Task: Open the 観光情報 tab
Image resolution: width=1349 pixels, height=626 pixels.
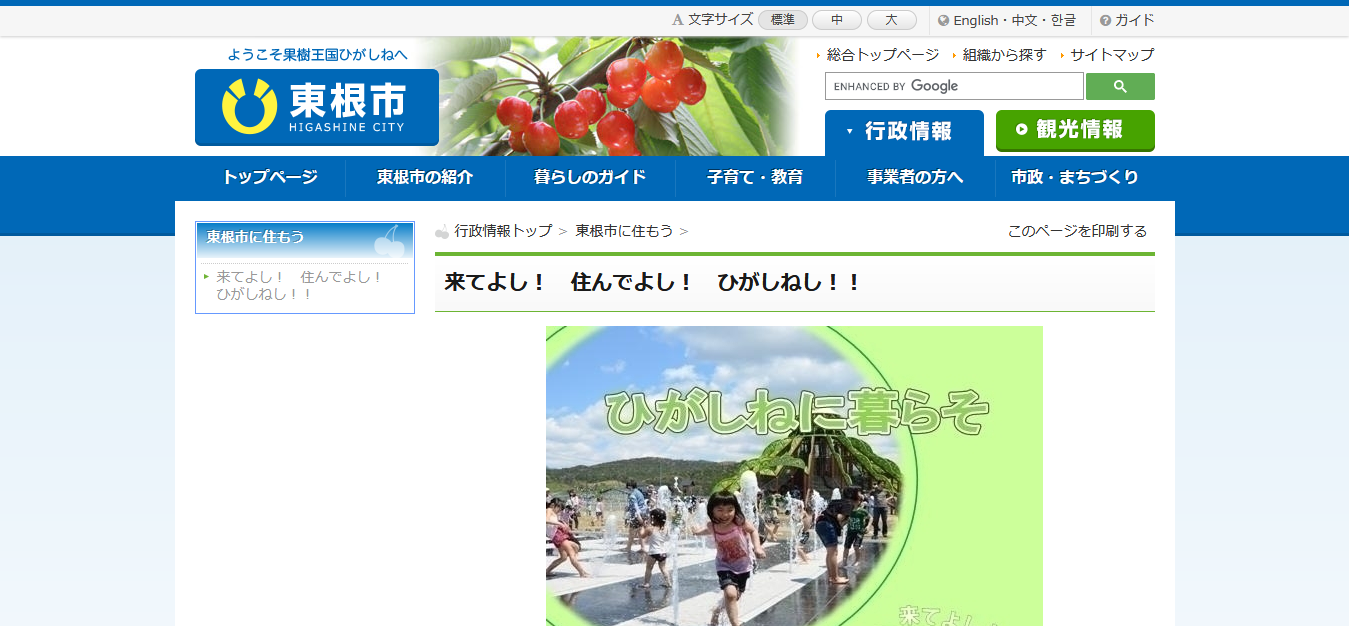Action: 1075,130
